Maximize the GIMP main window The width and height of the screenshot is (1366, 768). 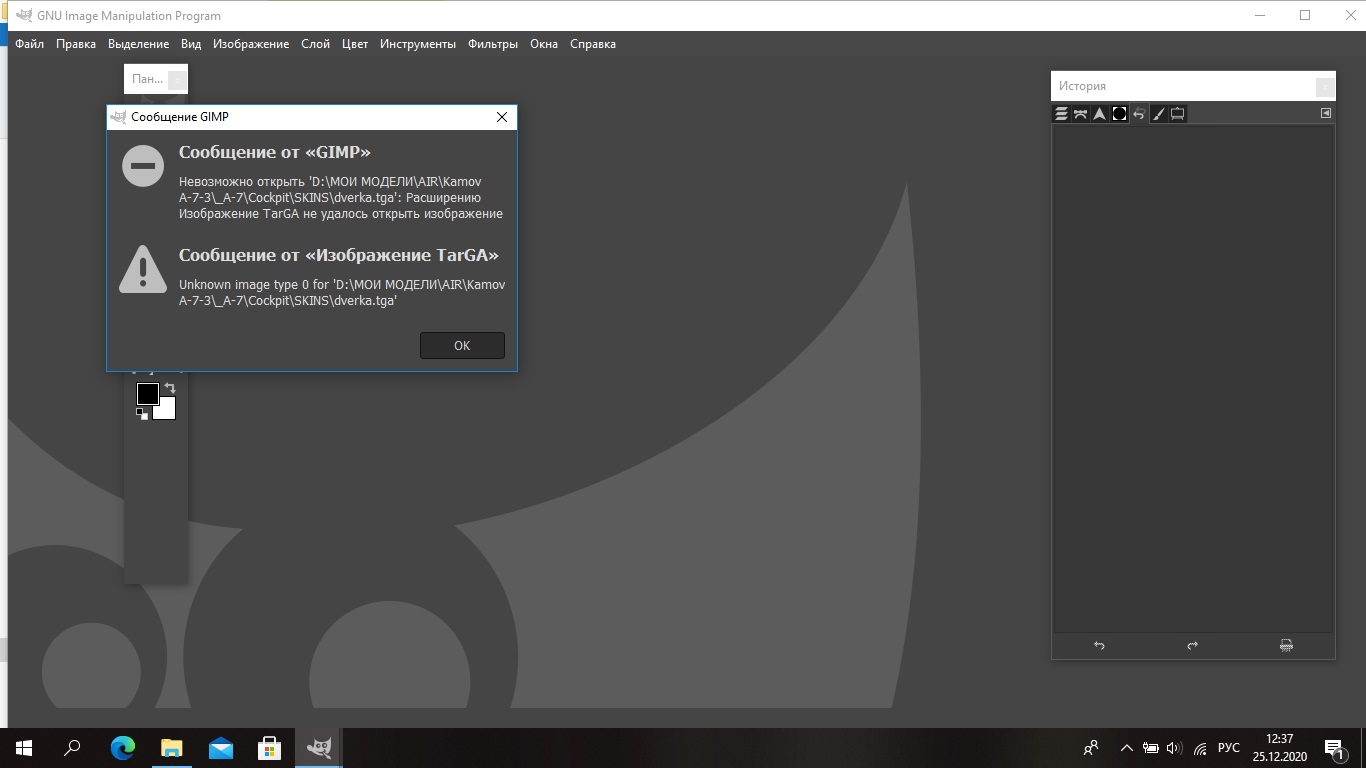pos(1305,15)
